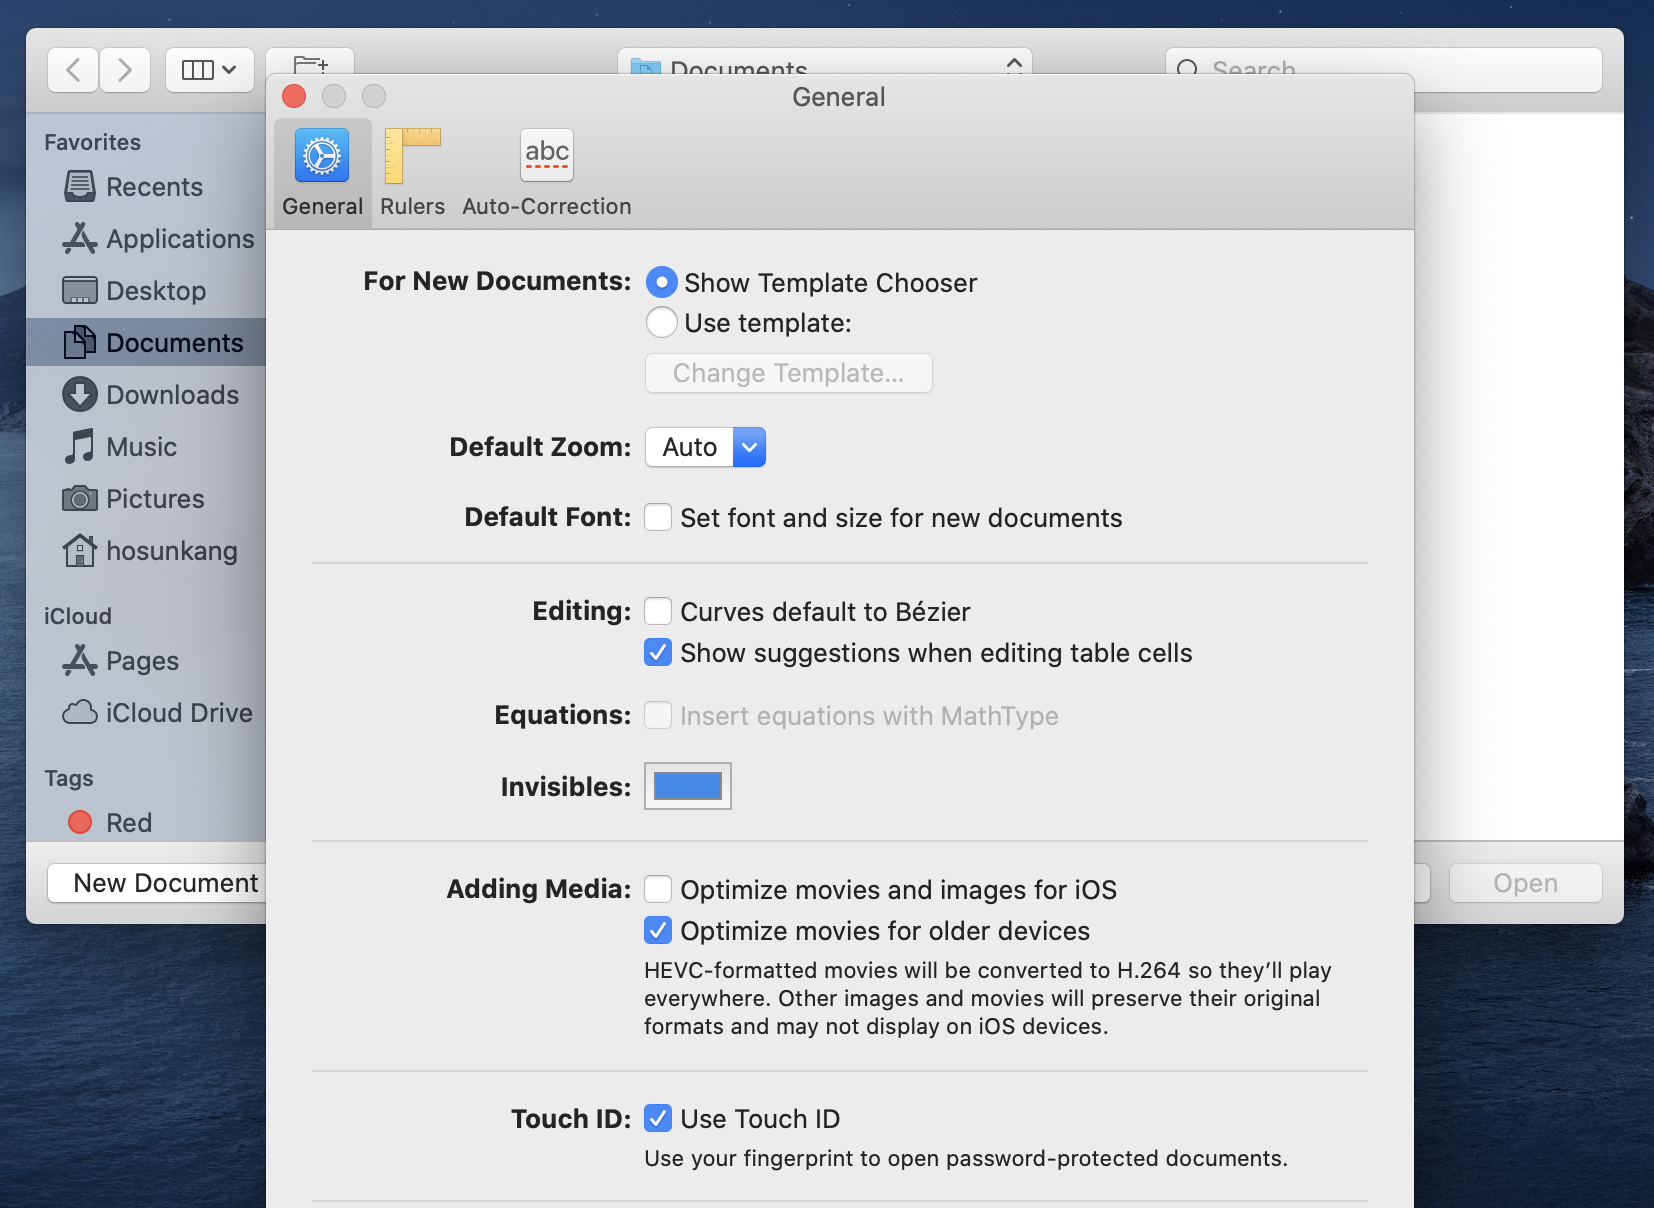Click the New Document button
Image resolution: width=1654 pixels, height=1208 pixels.
[x=158, y=883]
